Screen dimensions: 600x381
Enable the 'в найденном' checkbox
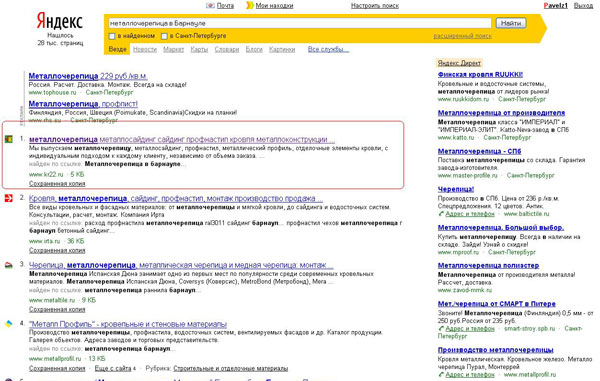pos(112,36)
